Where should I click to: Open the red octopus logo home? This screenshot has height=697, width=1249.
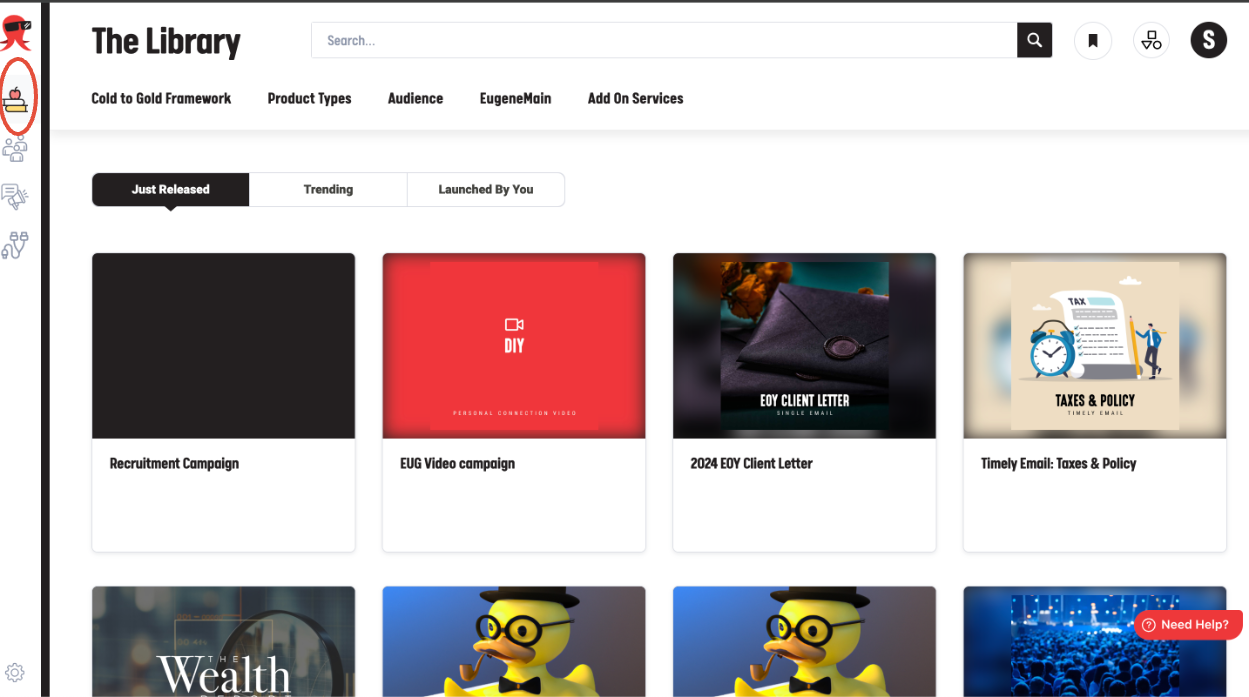point(16,31)
